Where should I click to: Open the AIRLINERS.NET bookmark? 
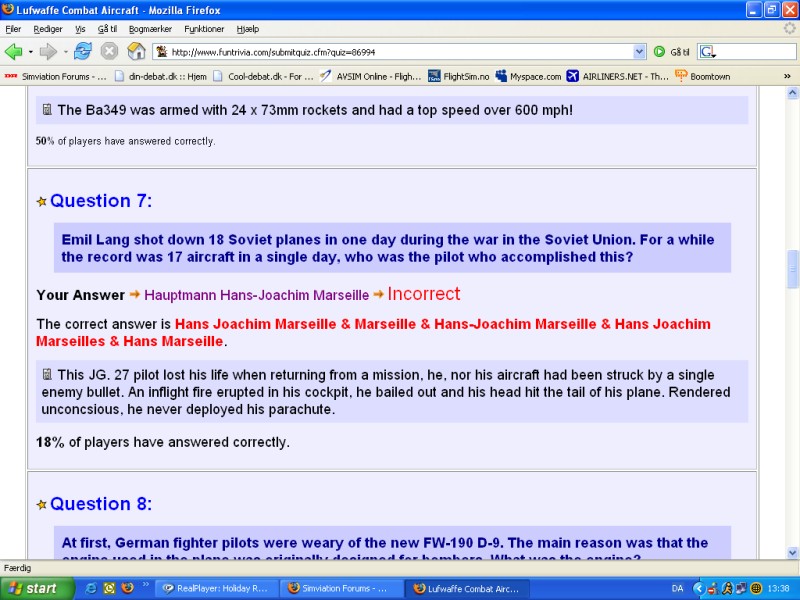pyautogui.click(x=618, y=77)
